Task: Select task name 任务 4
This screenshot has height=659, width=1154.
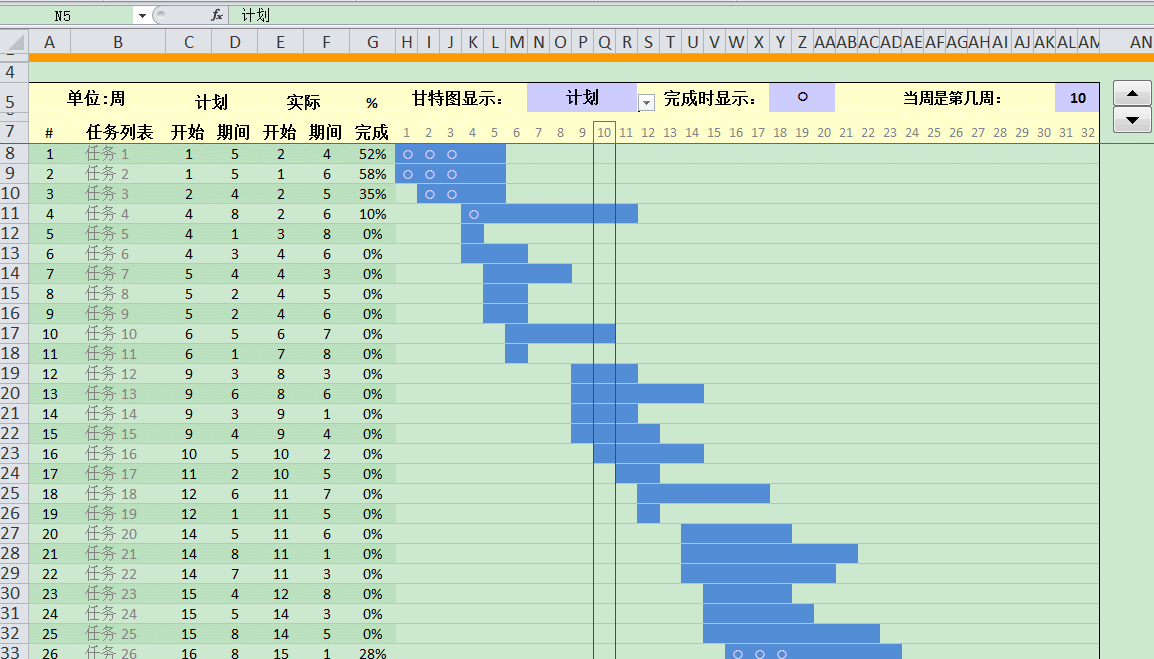Action: tap(107, 214)
